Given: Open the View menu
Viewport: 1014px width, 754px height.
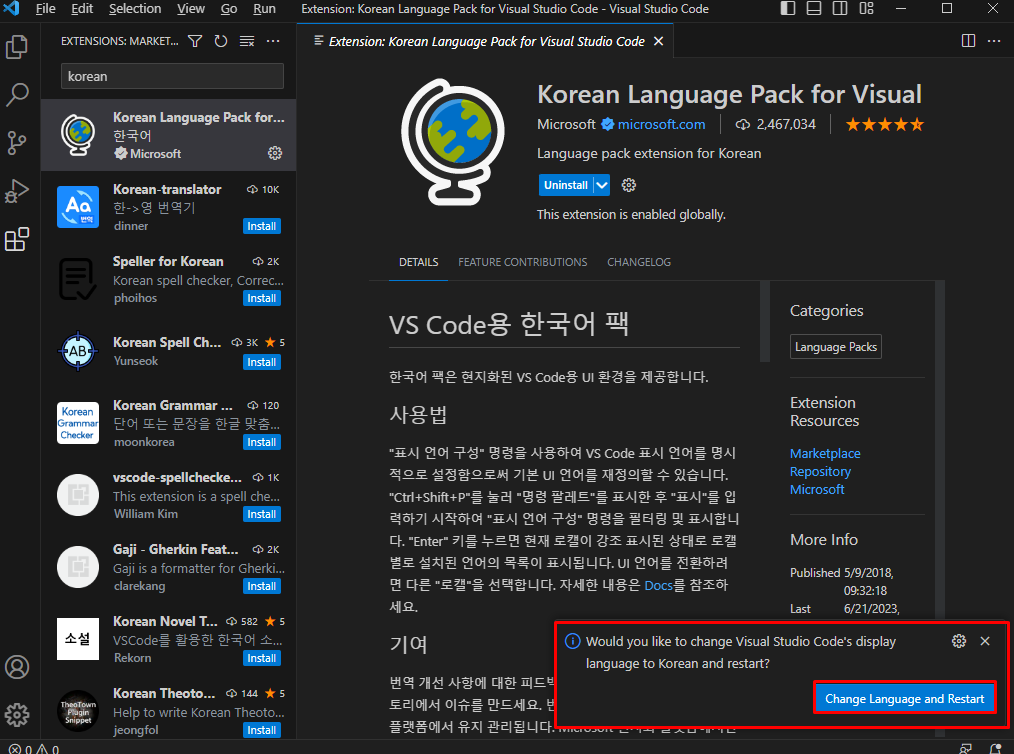Looking at the screenshot, I should [191, 8].
